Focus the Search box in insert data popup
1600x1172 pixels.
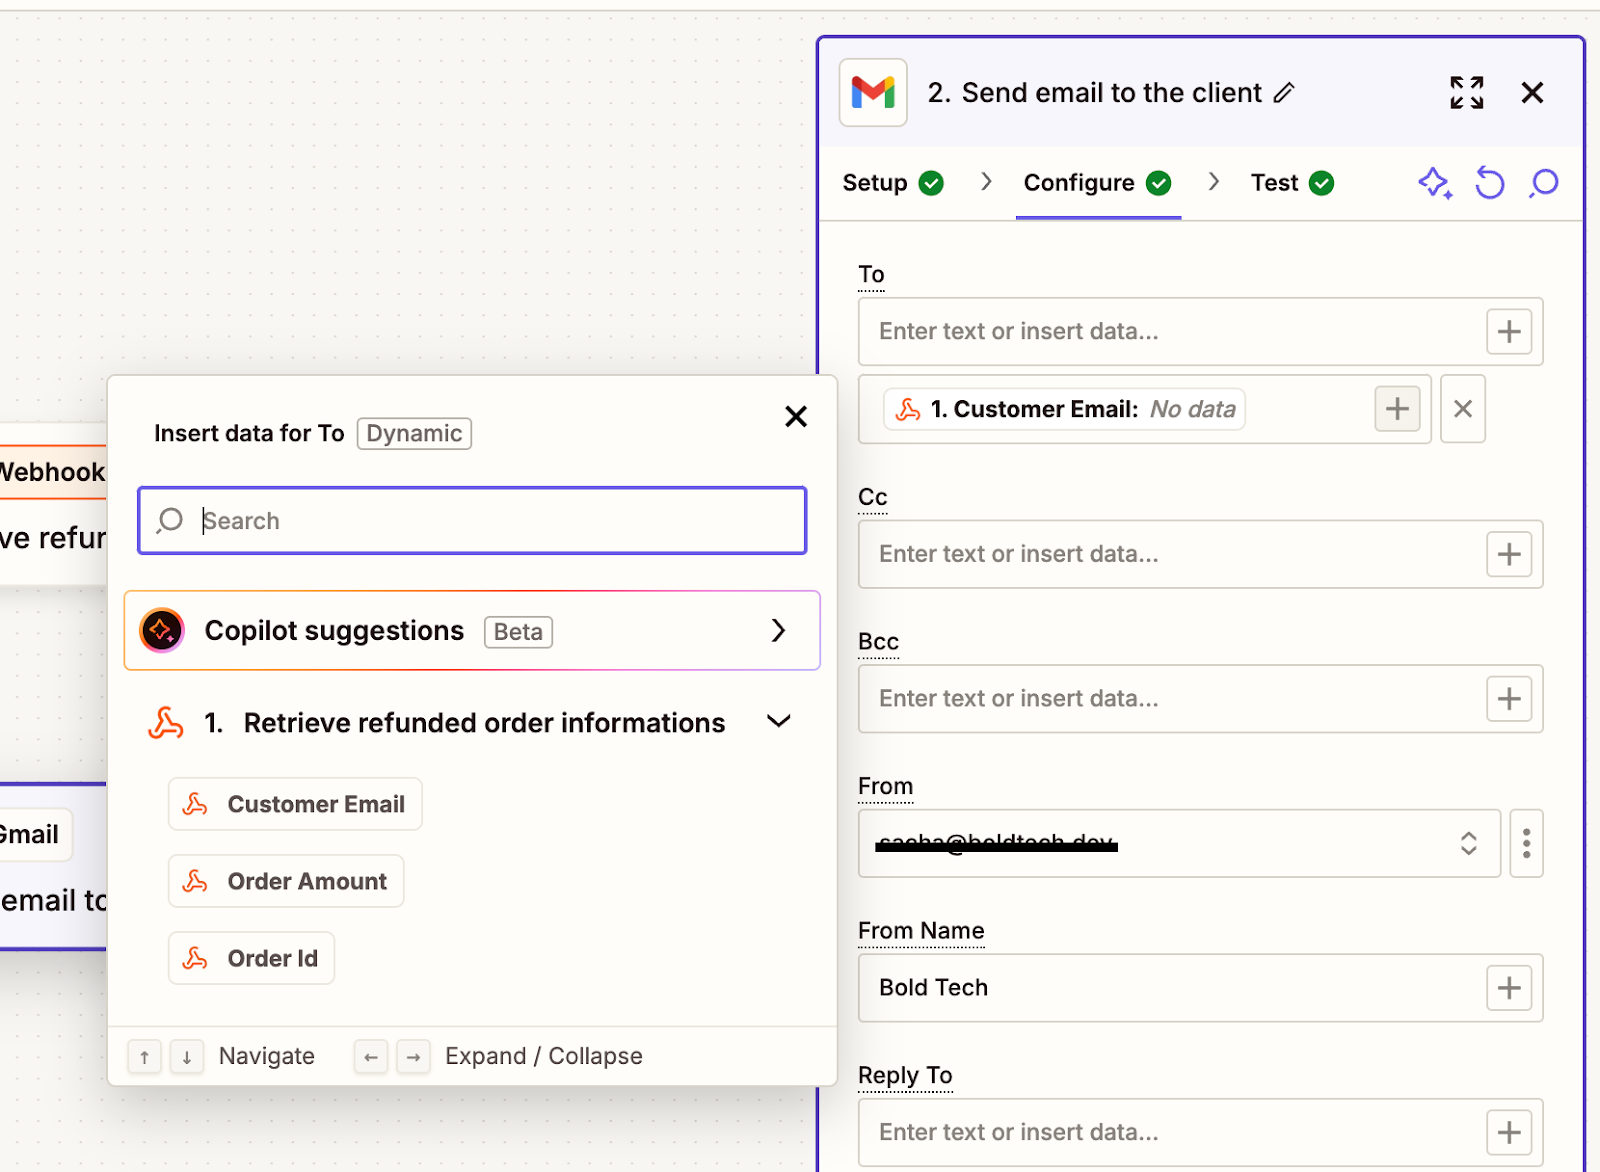[472, 520]
